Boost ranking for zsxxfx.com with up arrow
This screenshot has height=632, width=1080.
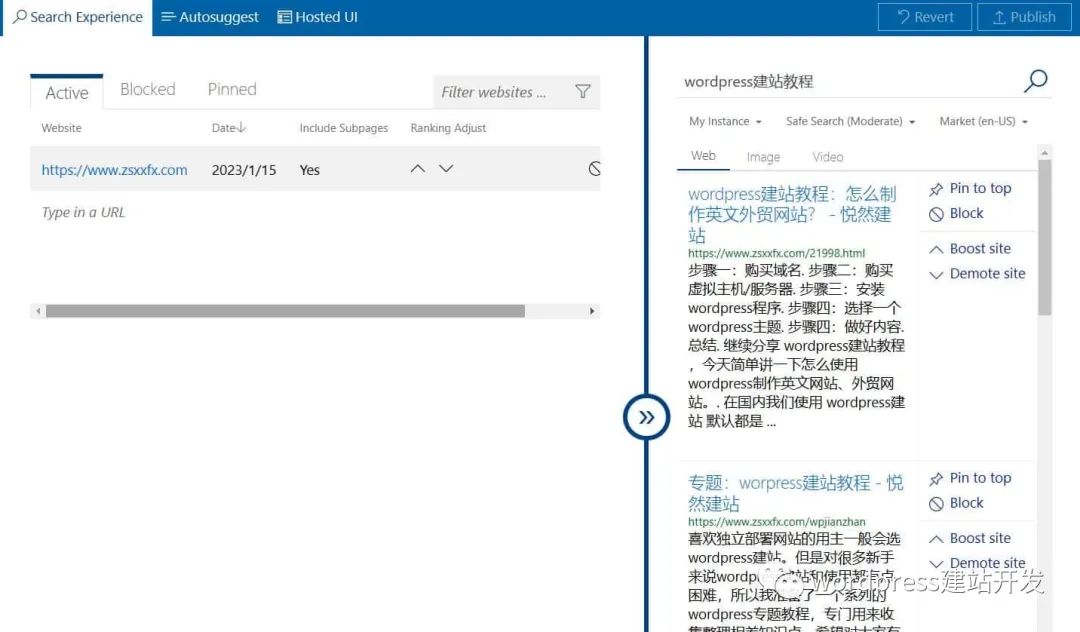417,169
